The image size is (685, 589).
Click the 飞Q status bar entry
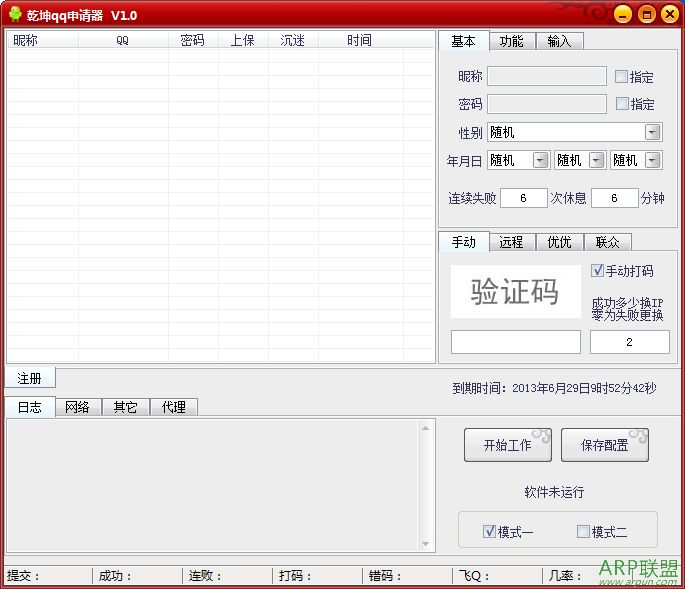(x=474, y=575)
